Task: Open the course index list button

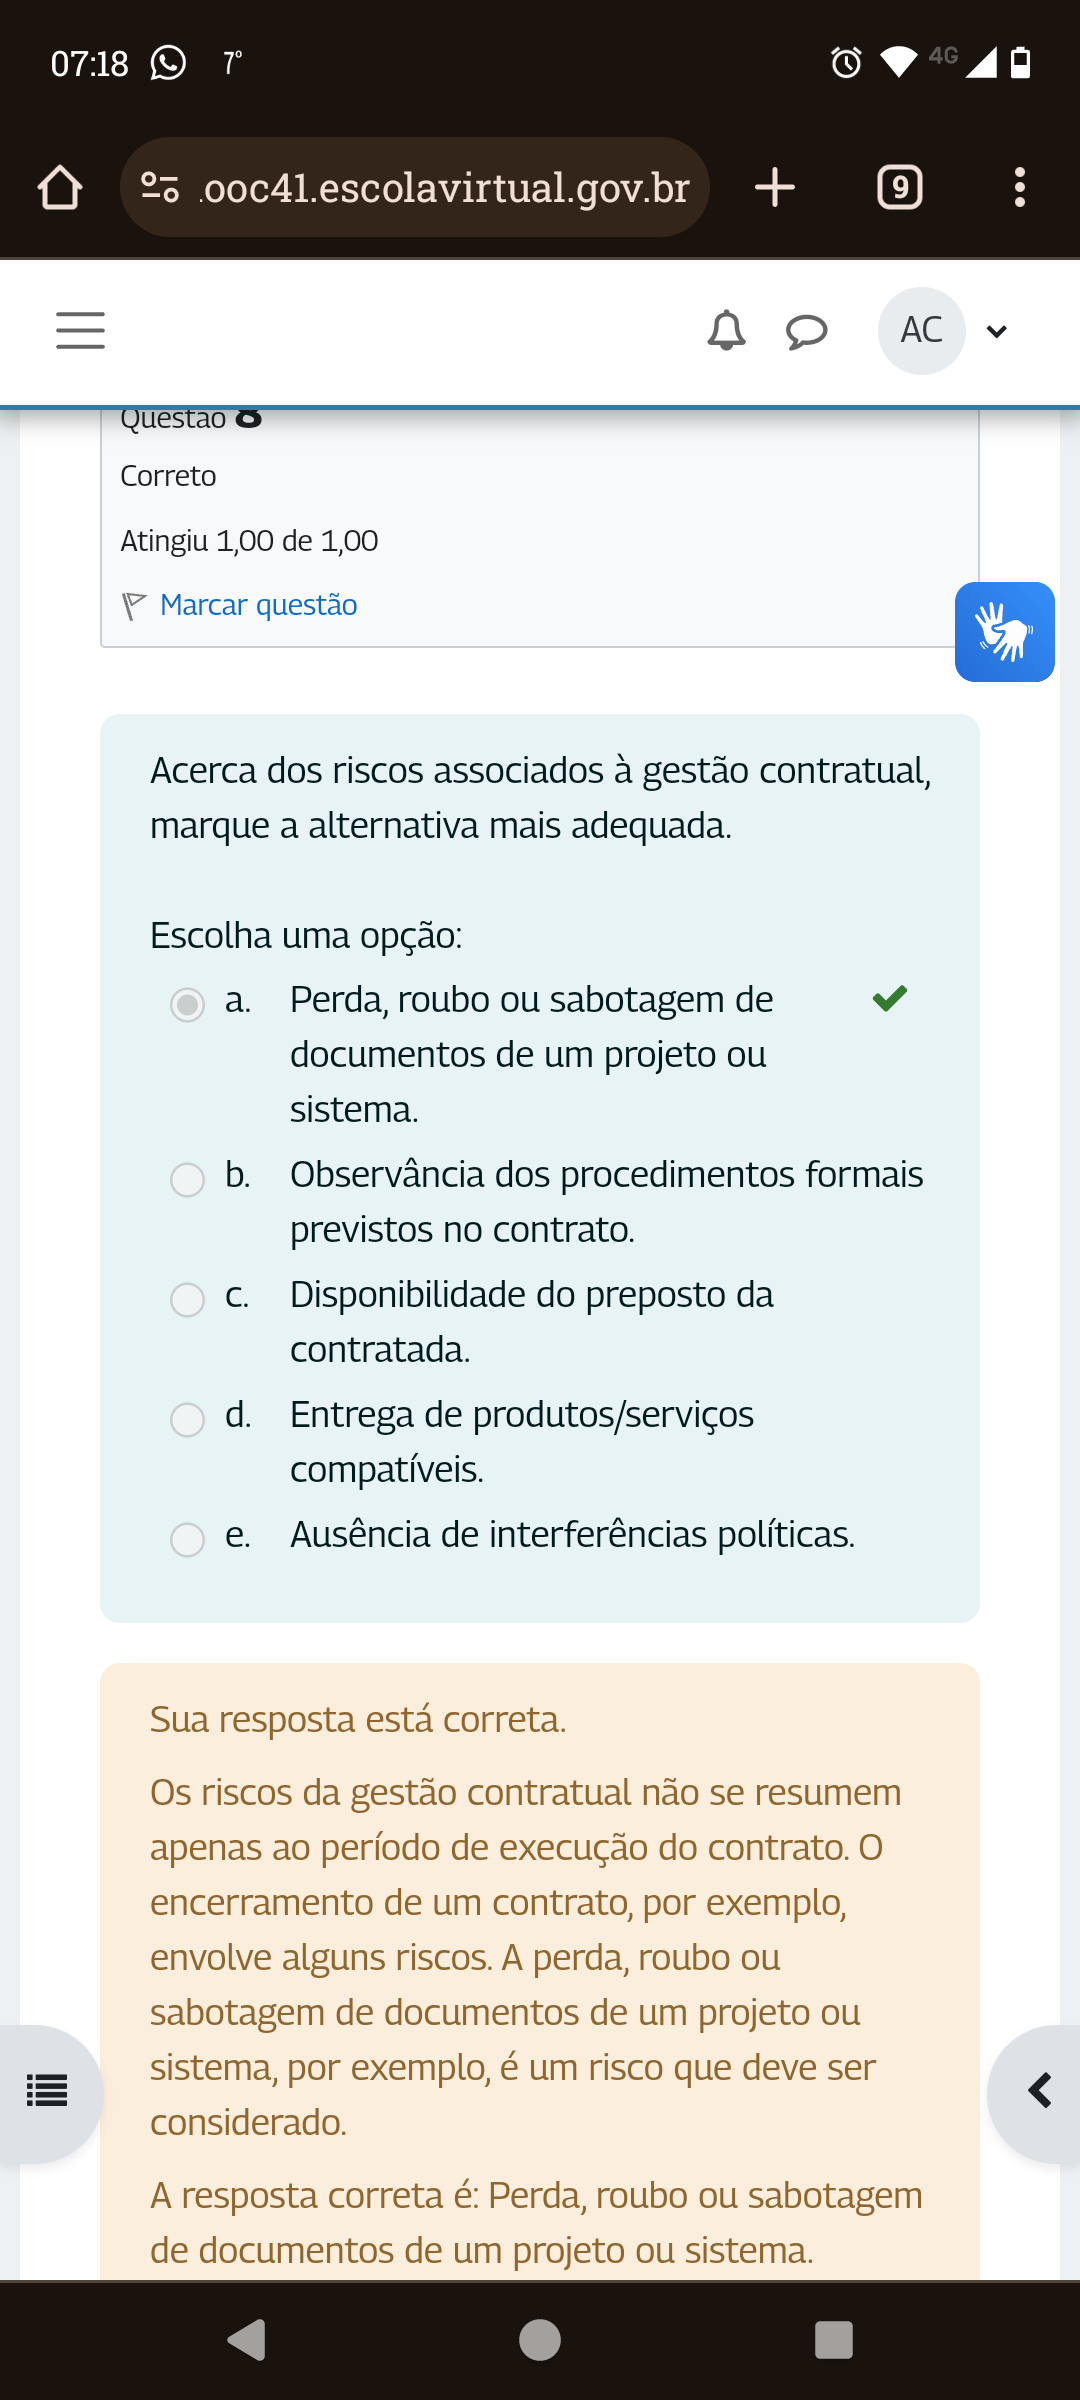Action: [x=47, y=2091]
